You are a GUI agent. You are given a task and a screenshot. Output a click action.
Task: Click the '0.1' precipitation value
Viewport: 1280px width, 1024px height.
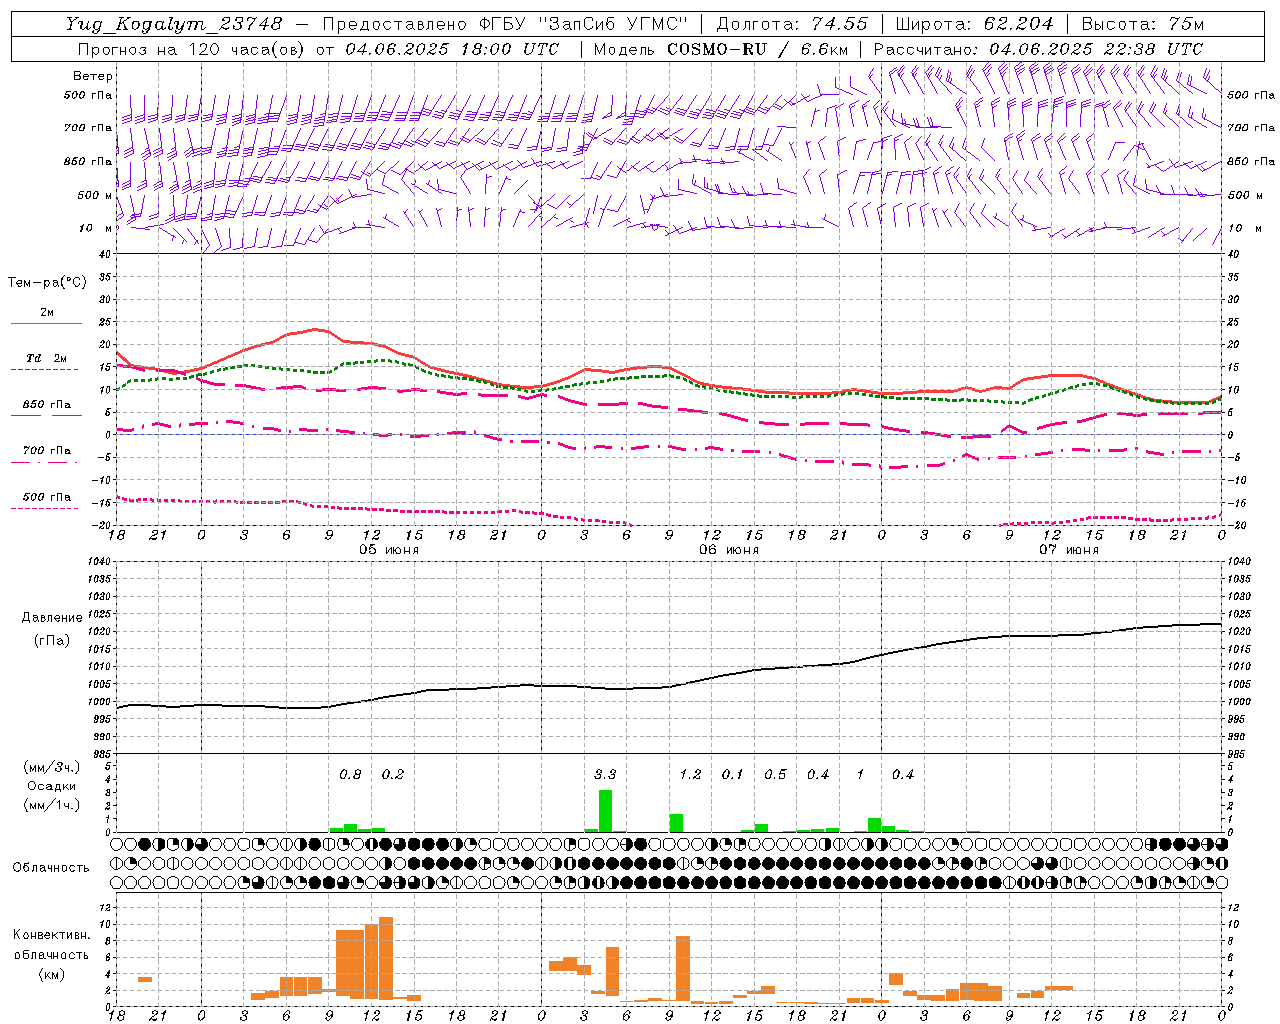tap(733, 774)
